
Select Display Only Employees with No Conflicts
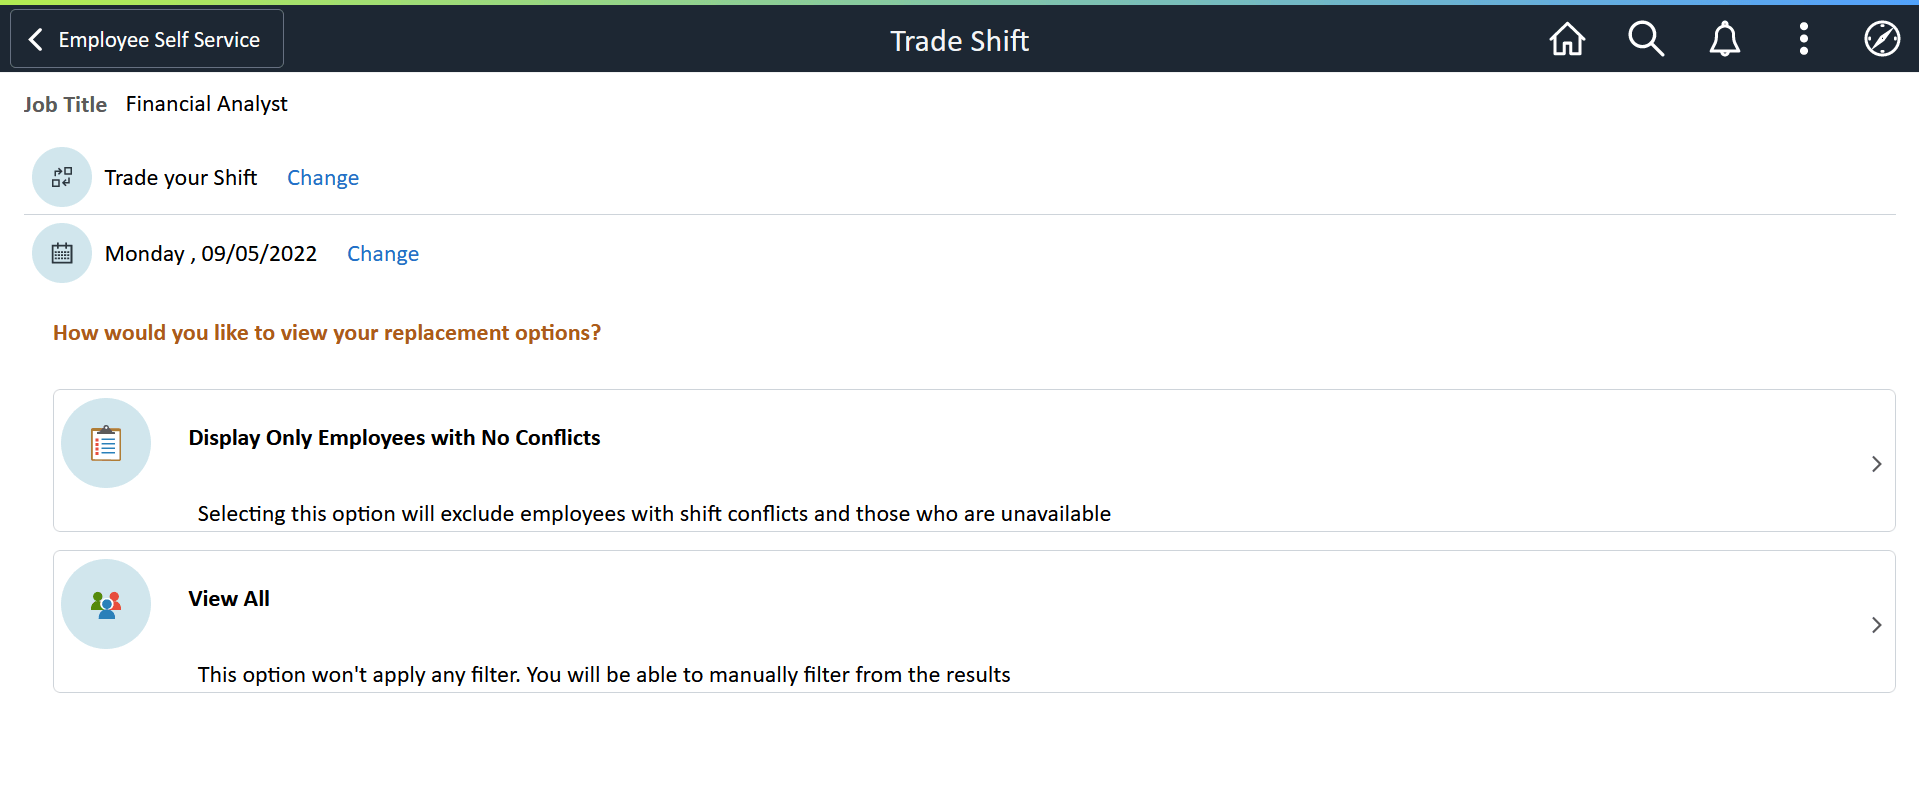coord(394,437)
